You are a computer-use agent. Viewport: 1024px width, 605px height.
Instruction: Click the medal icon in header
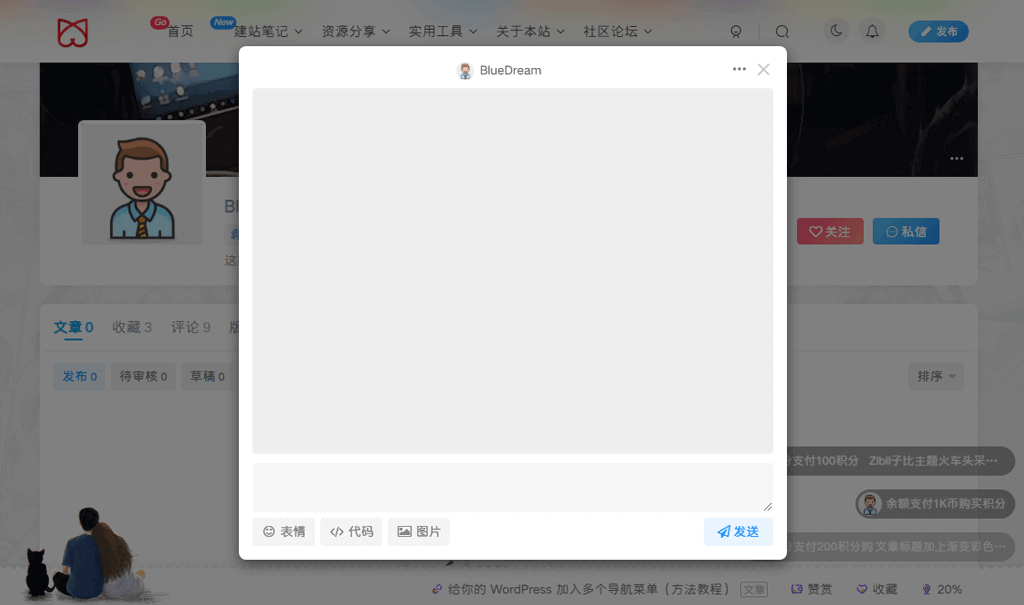tap(737, 32)
